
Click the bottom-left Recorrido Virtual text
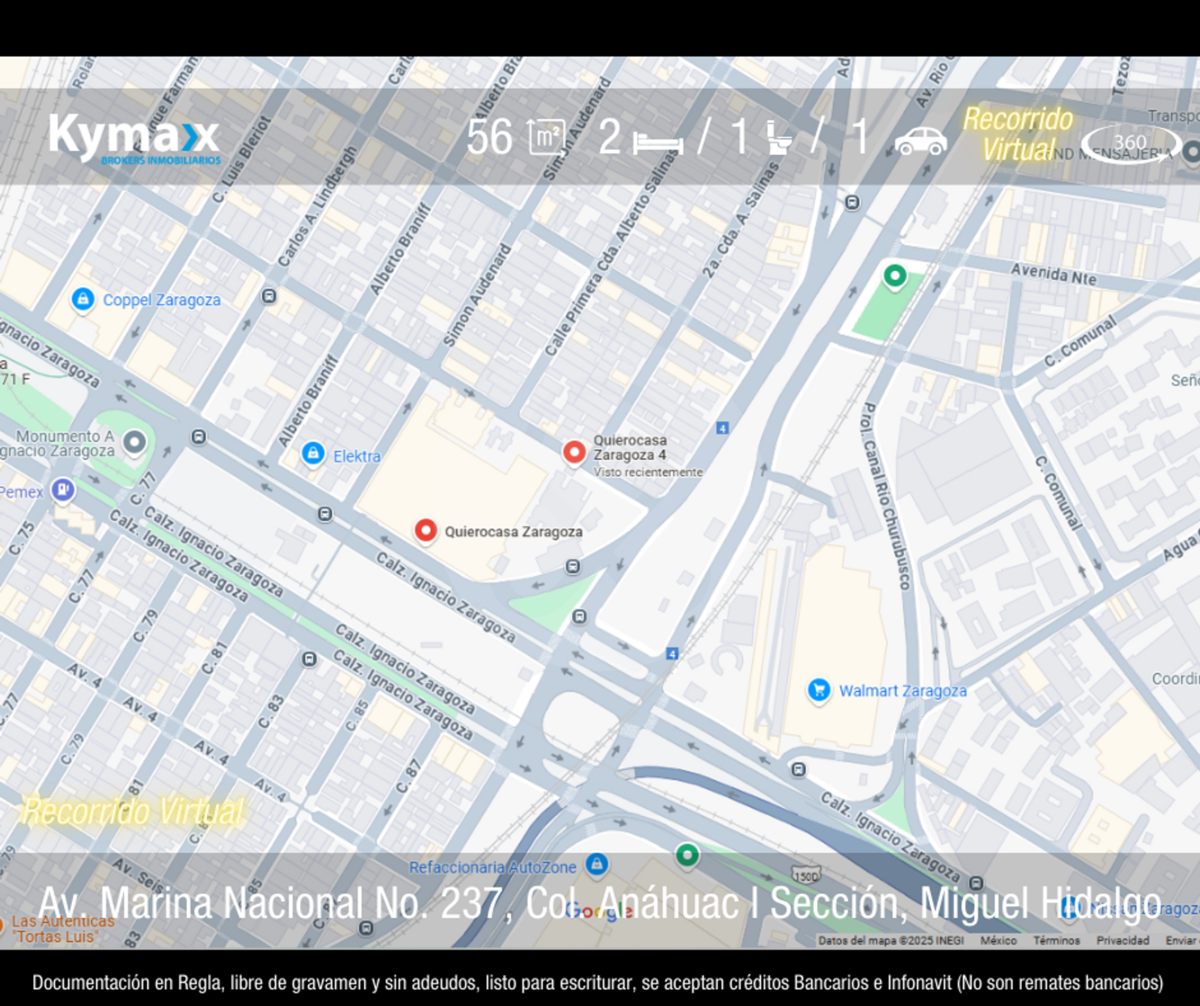[x=132, y=811]
